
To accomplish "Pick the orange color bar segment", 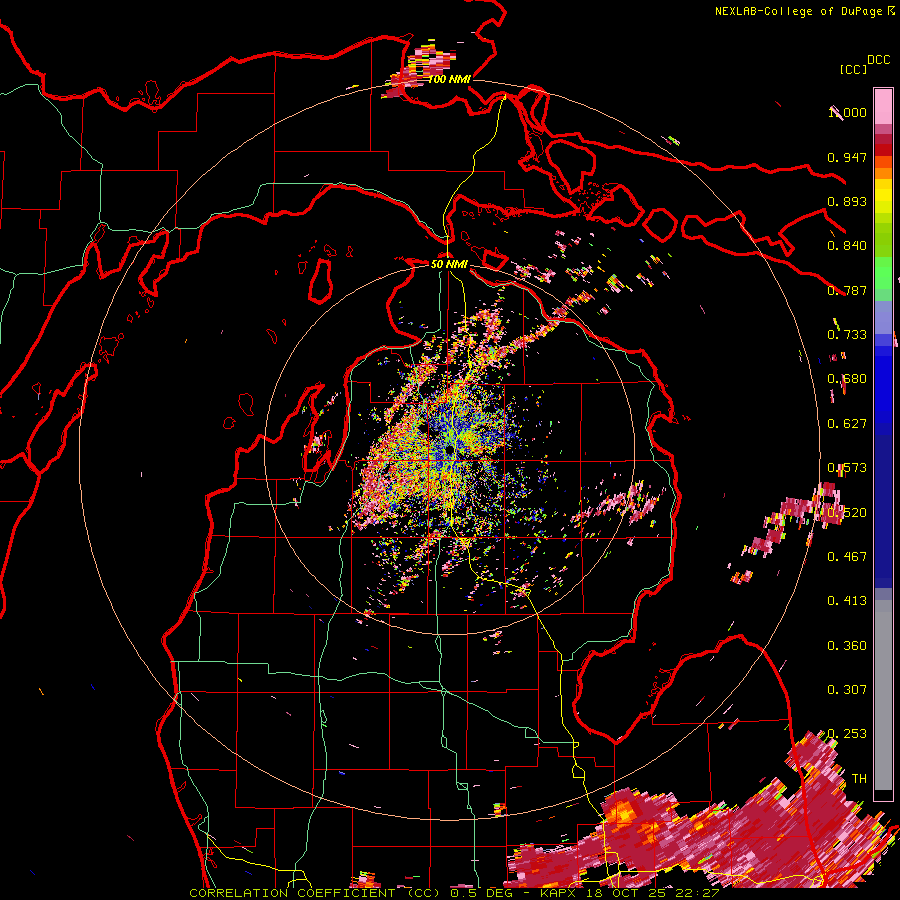I will (883, 173).
